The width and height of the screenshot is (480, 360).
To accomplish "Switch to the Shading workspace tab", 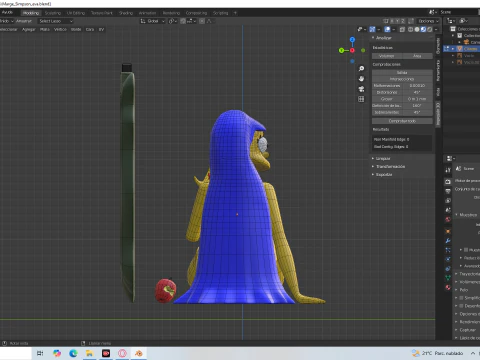I will (x=126, y=13).
